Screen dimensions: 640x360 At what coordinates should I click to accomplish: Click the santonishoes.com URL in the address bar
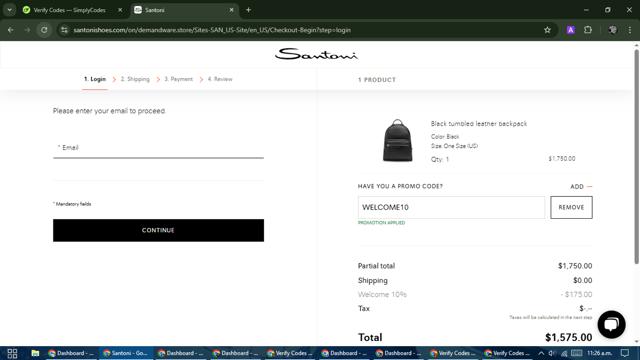pyautogui.click(x=212, y=30)
